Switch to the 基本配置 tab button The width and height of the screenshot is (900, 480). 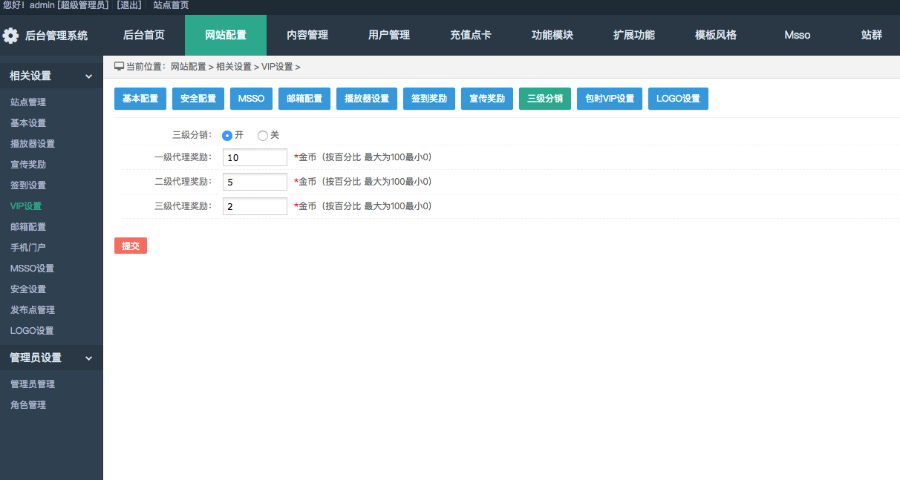pos(140,99)
